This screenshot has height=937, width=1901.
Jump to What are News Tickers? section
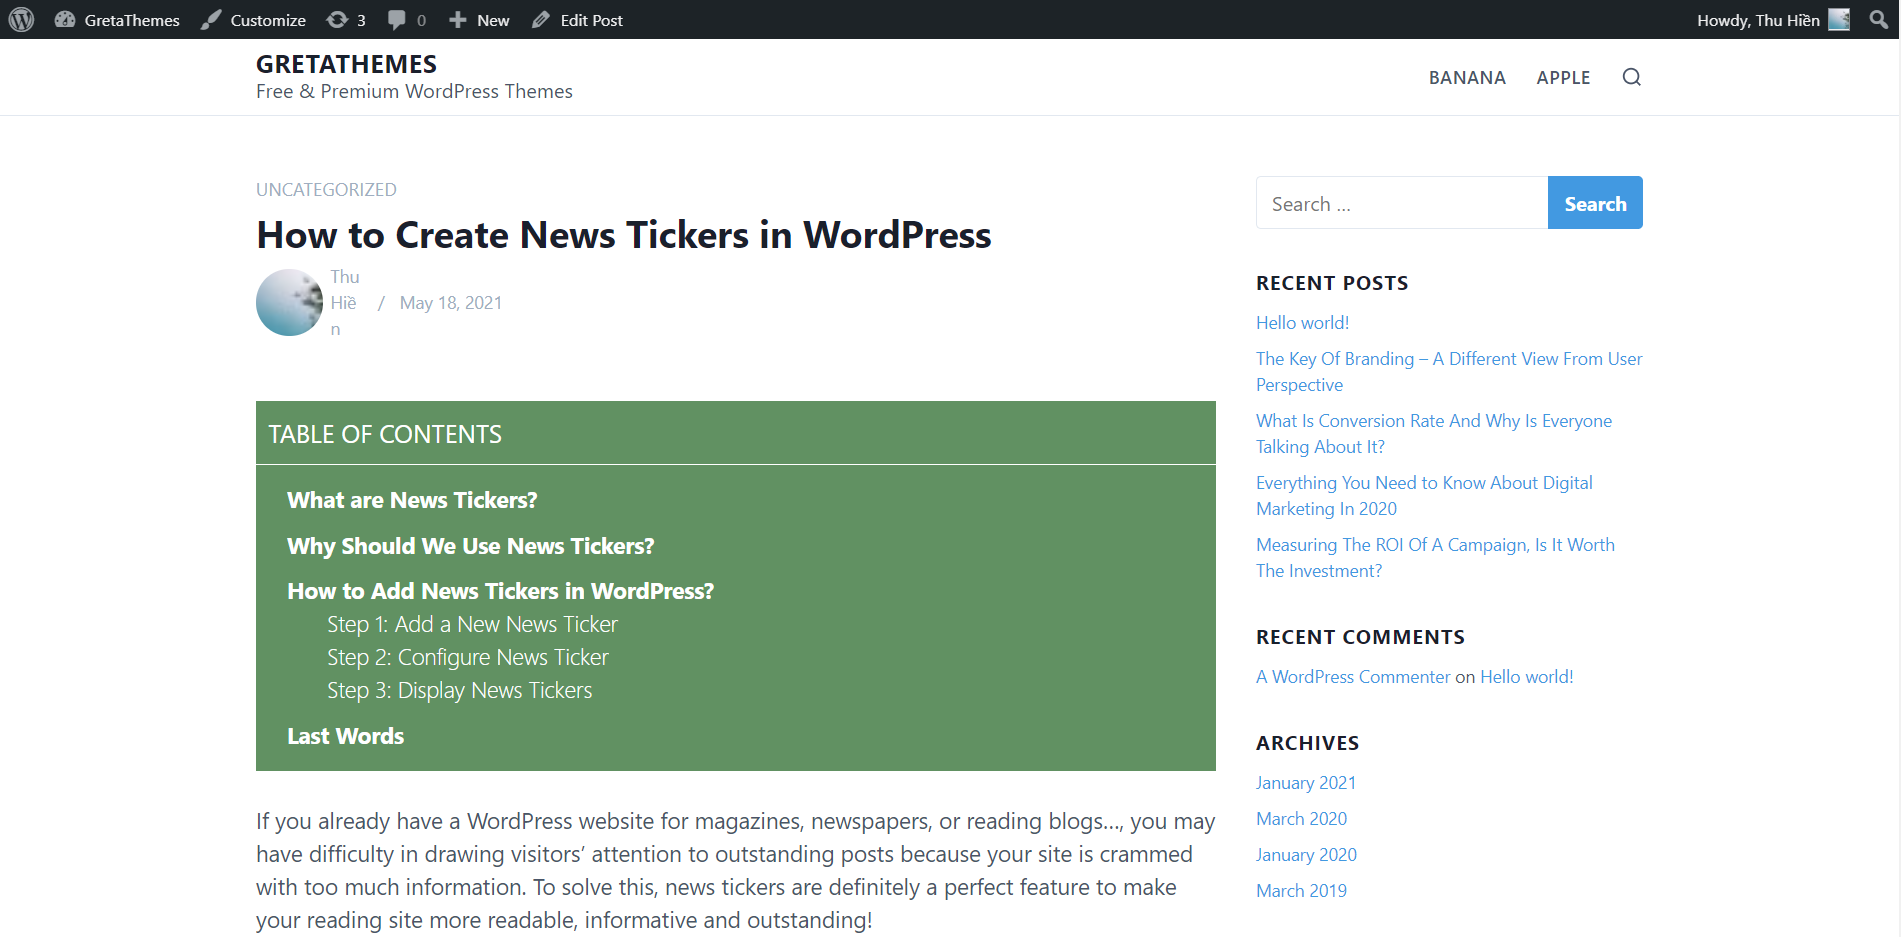tap(412, 500)
